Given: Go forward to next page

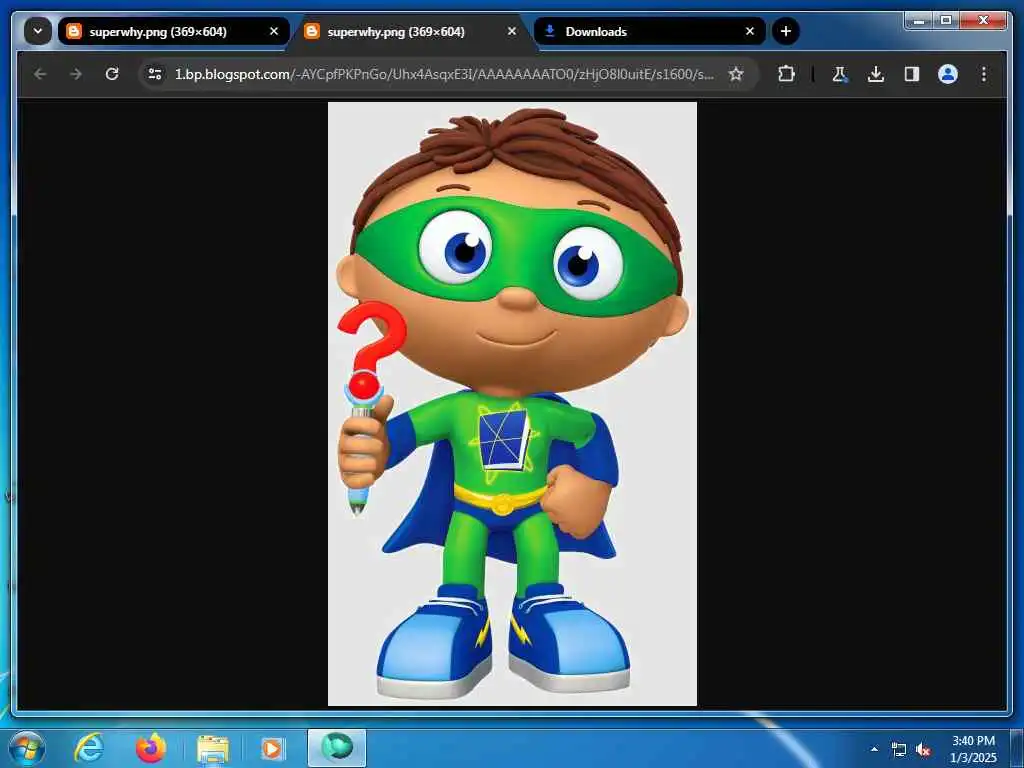Looking at the screenshot, I should pyautogui.click(x=76, y=74).
